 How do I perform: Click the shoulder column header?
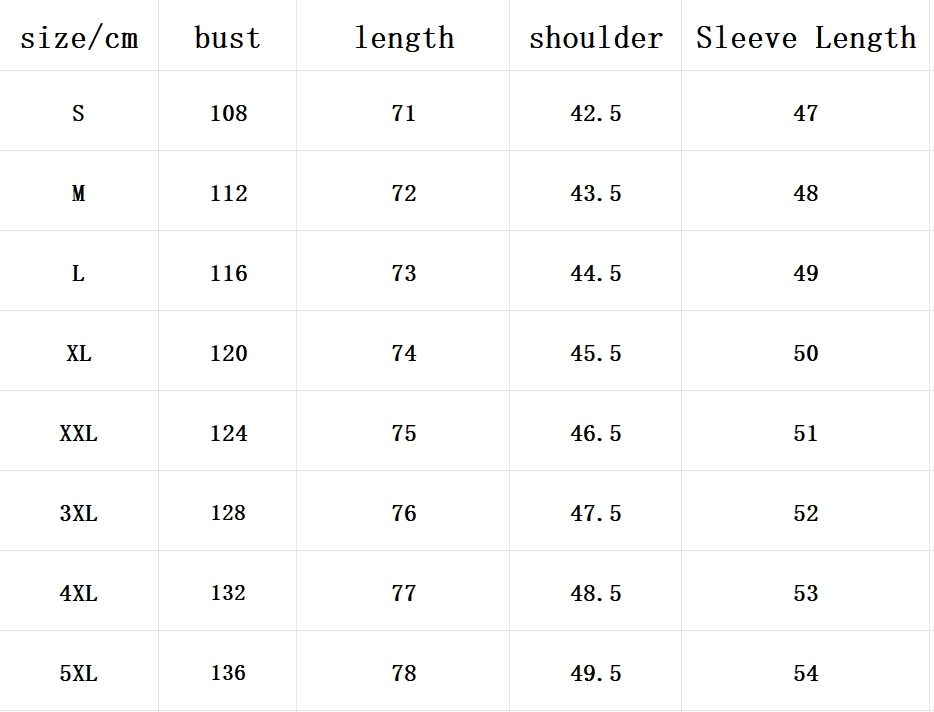coord(596,36)
